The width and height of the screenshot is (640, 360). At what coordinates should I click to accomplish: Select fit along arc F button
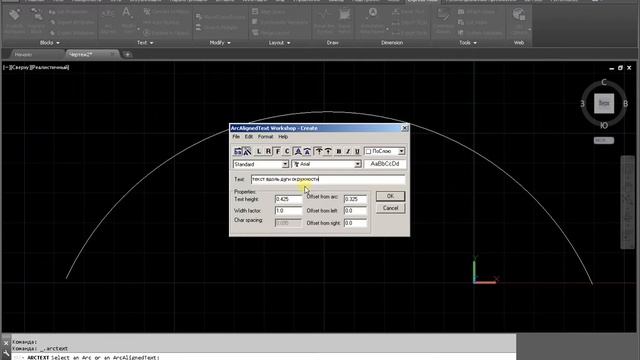(278, 151)
